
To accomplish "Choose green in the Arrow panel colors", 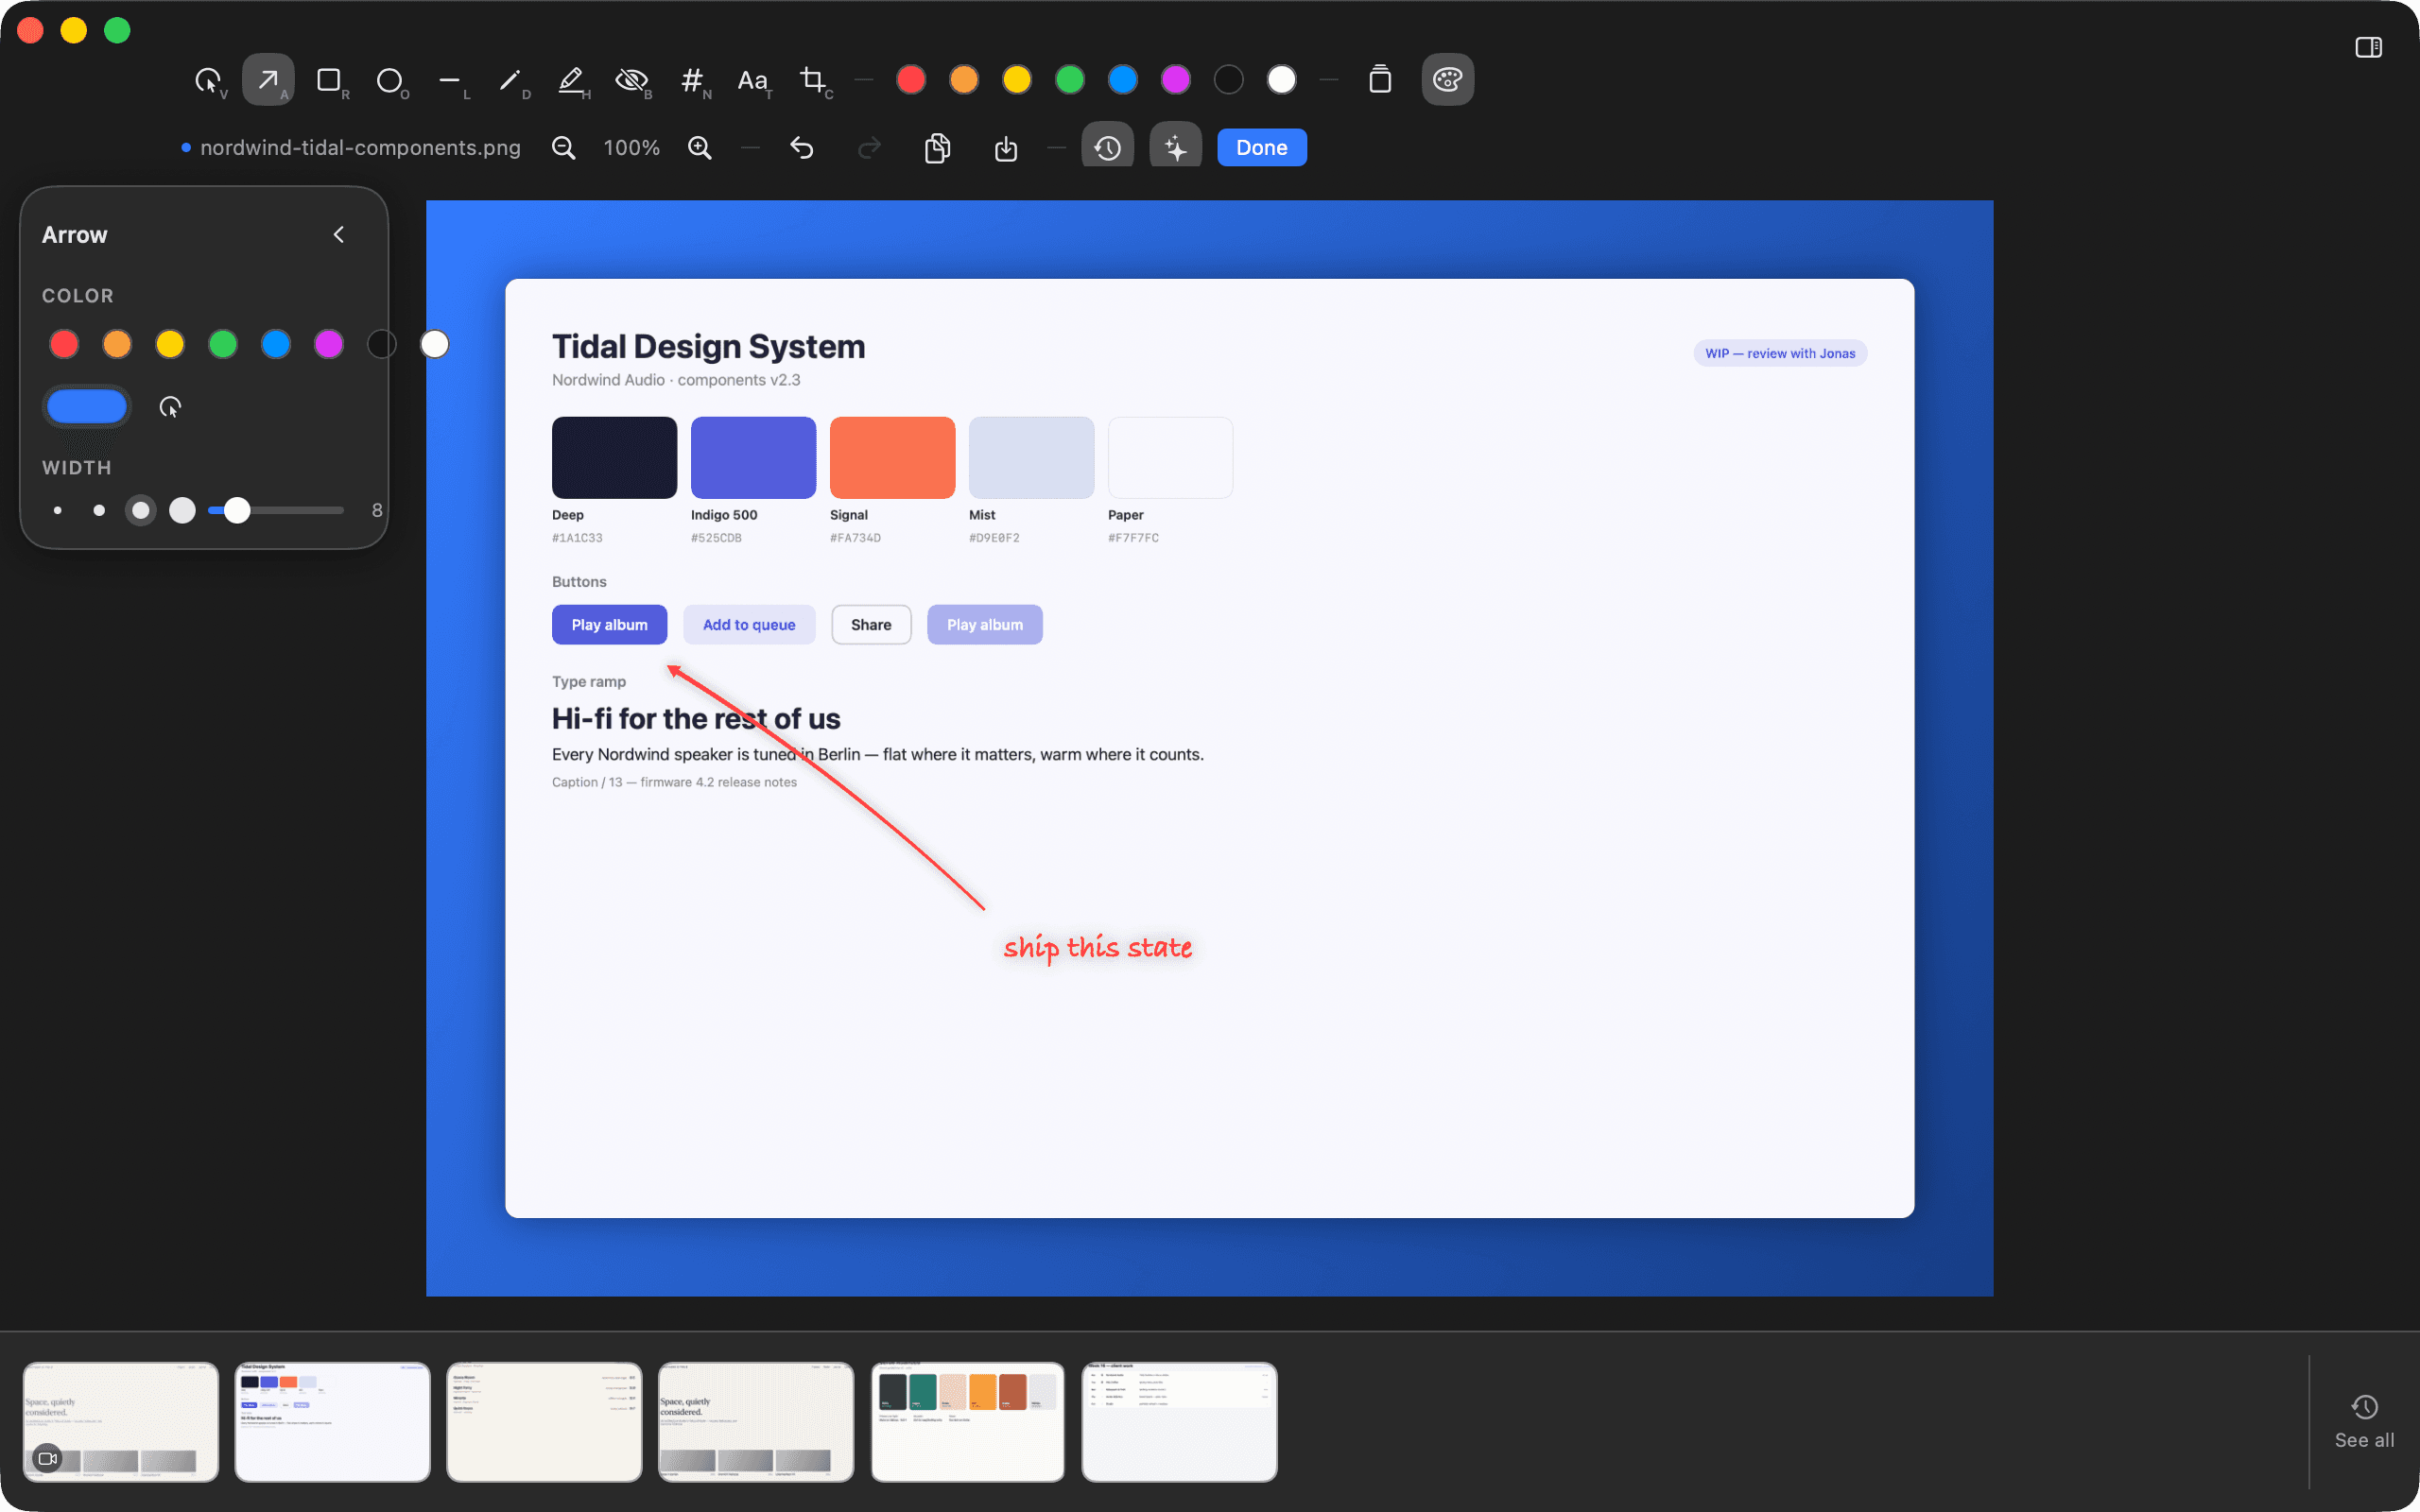I will (223, 344).
